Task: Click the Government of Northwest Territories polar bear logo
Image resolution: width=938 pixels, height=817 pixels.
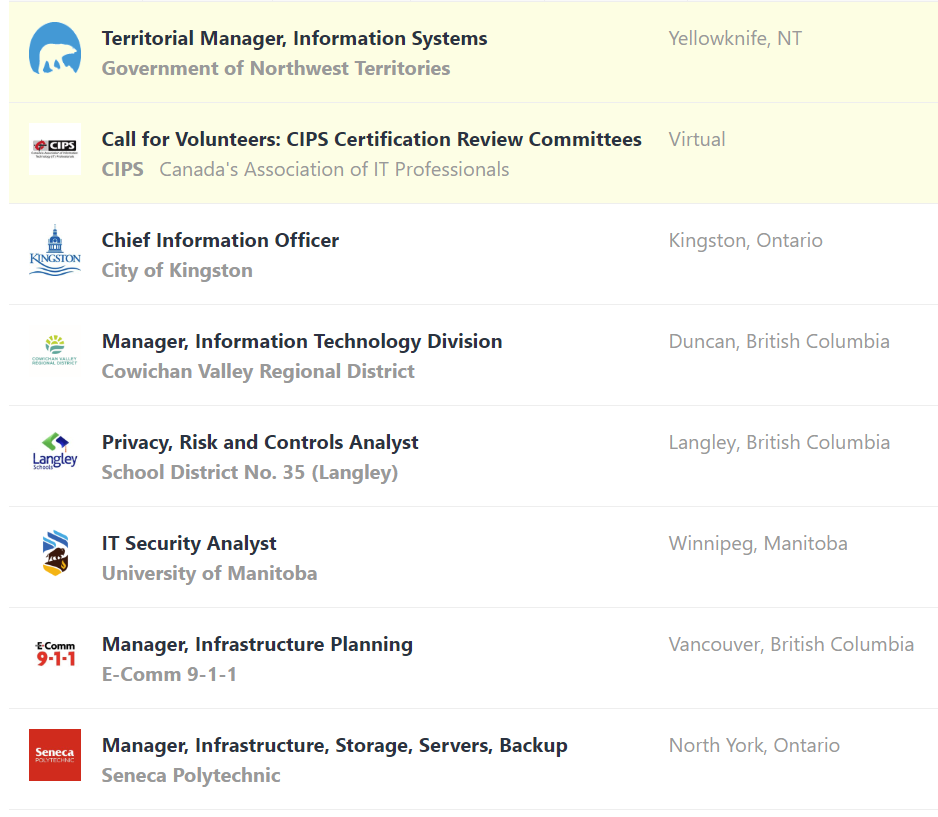Action: pyautogui.click(x=55, y=49)
